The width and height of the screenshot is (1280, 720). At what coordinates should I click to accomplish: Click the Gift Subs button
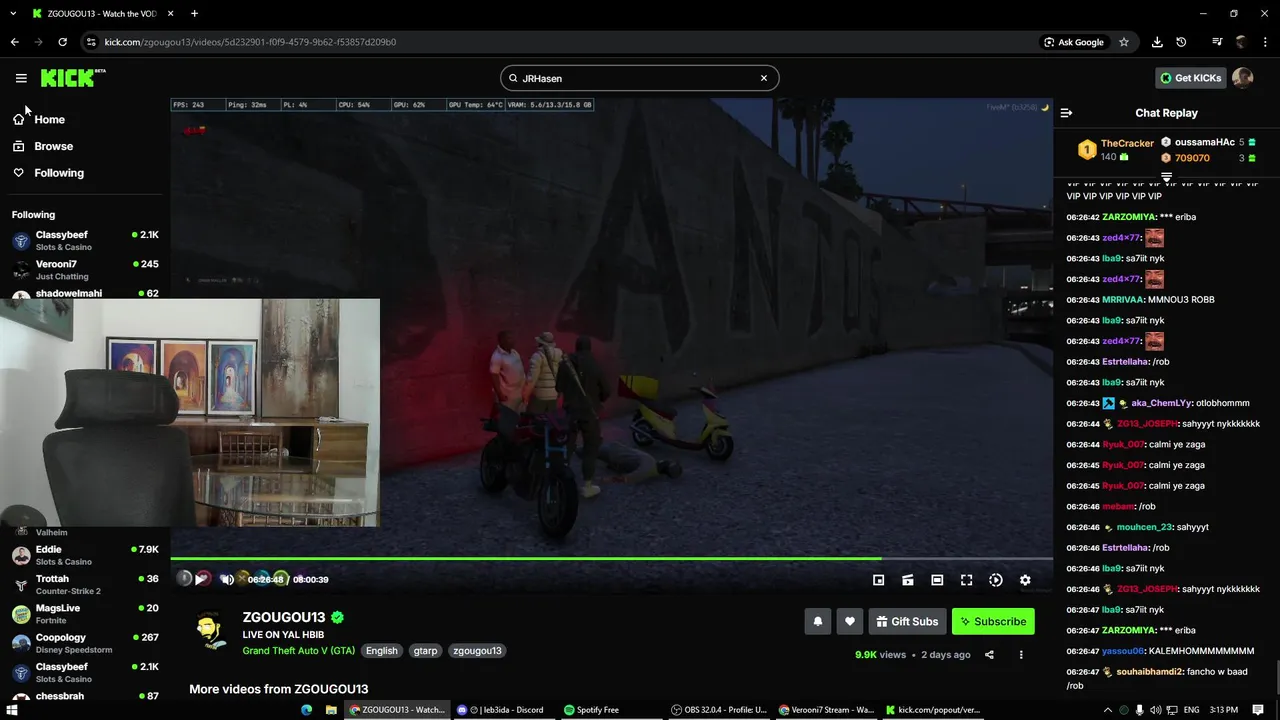[x=907, y=621]
